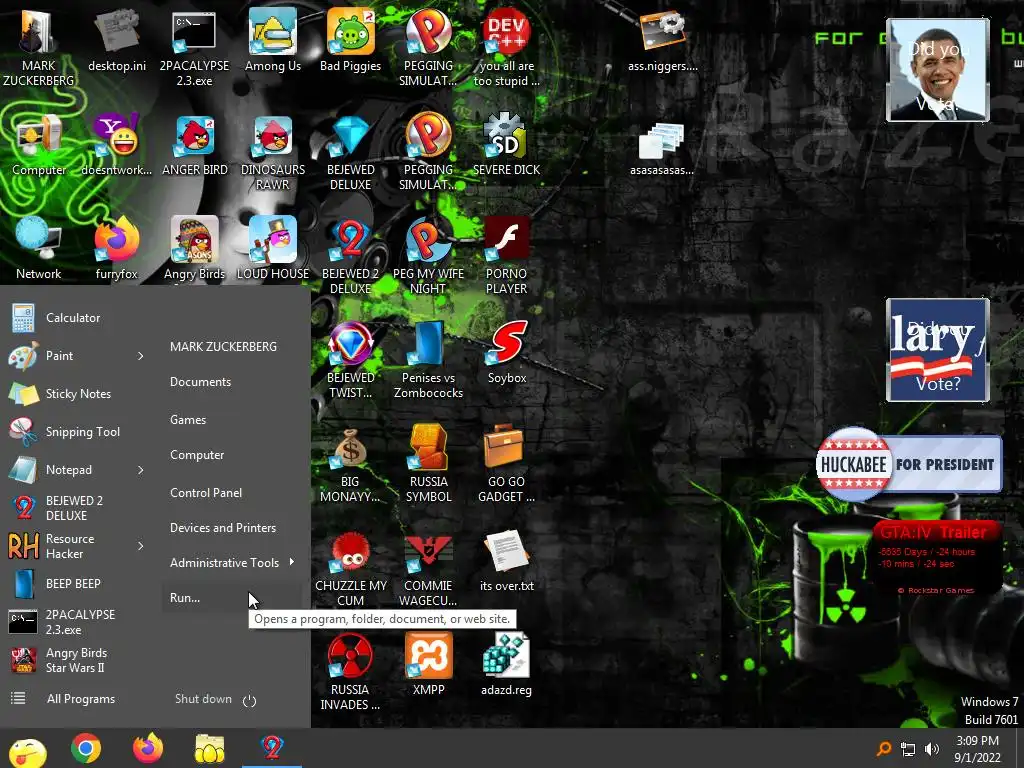Open the Among Us desktop shortcut
The width and height of the screenshot is (1024, 768).
[273, 40]
